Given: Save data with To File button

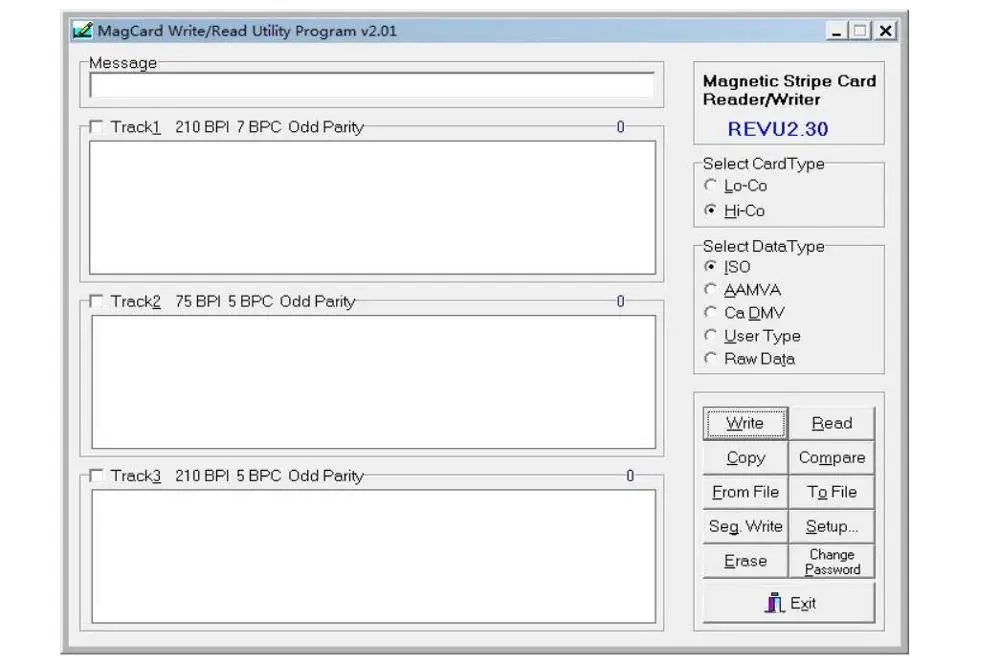Looking at the screenshot, I should click(832, 492).
